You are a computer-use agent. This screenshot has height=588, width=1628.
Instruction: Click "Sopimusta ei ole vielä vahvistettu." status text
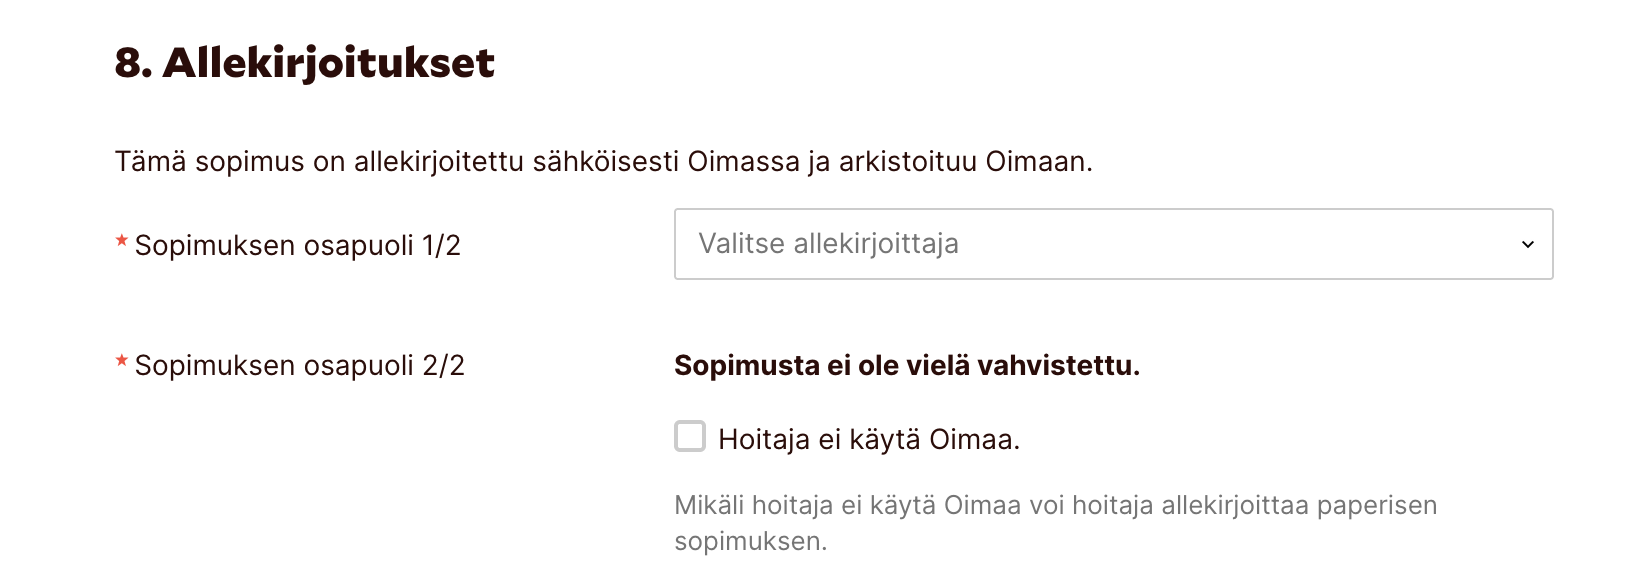(x=906, y=366)
